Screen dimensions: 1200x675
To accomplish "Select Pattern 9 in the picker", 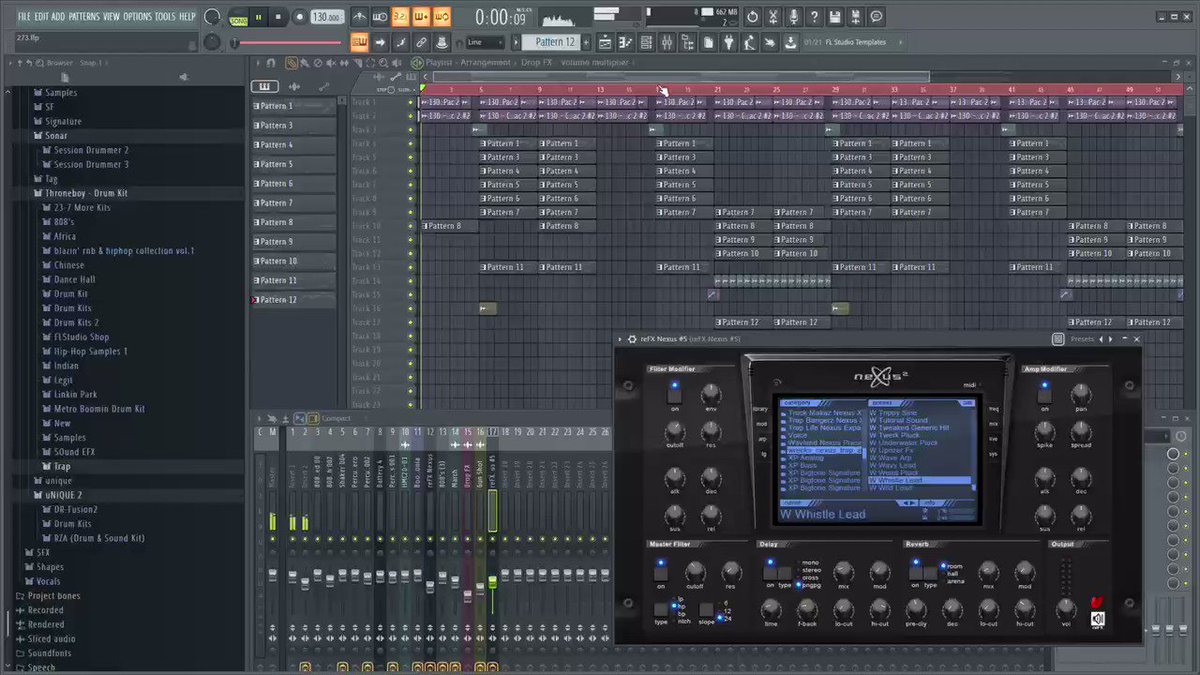I will (x=293, y=242).
